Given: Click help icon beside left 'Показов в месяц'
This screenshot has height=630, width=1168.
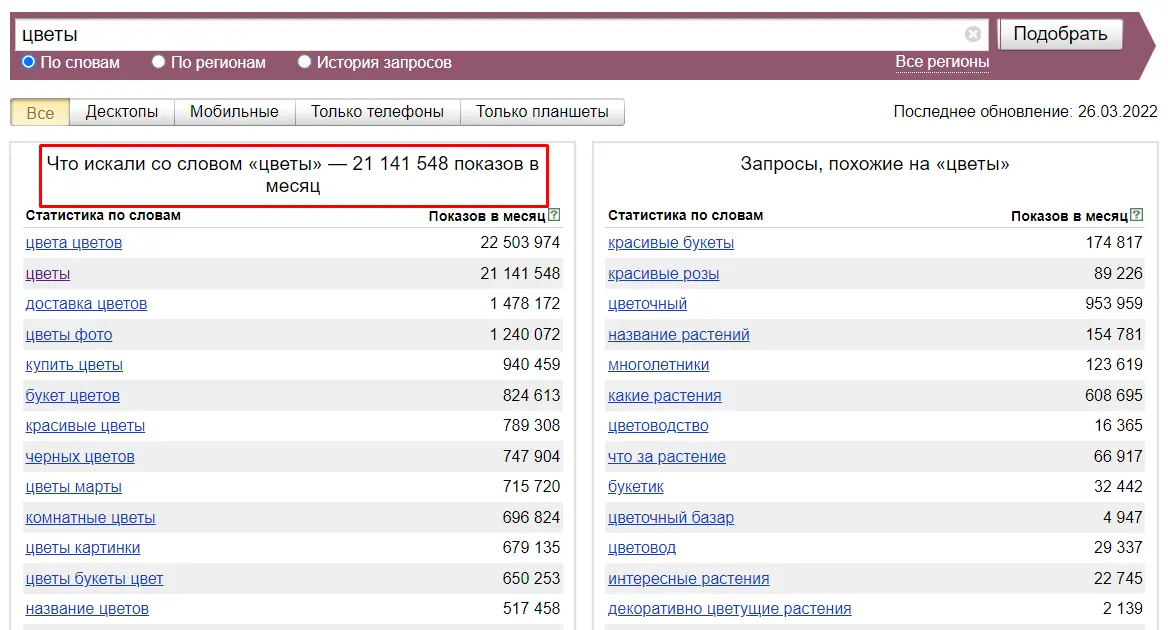Looking at the screenshot, I should (554, 215).
